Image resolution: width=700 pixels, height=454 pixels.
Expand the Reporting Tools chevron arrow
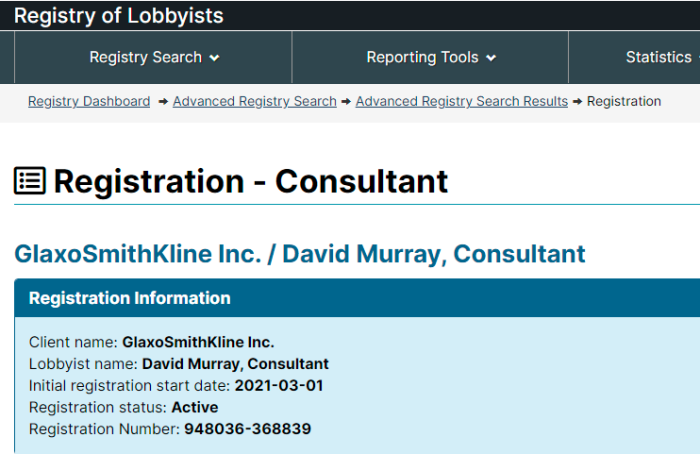tap(491, 58)
